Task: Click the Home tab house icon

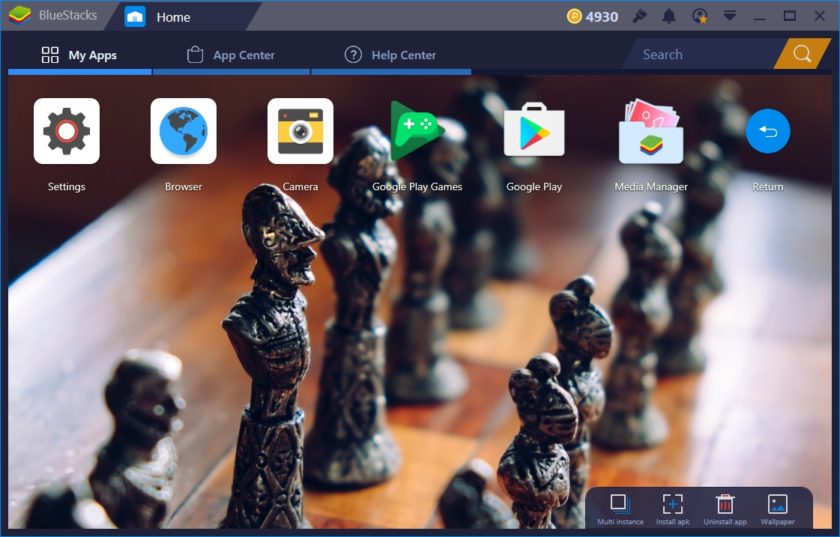Action: pyautogui.click(x=135, y=17)
